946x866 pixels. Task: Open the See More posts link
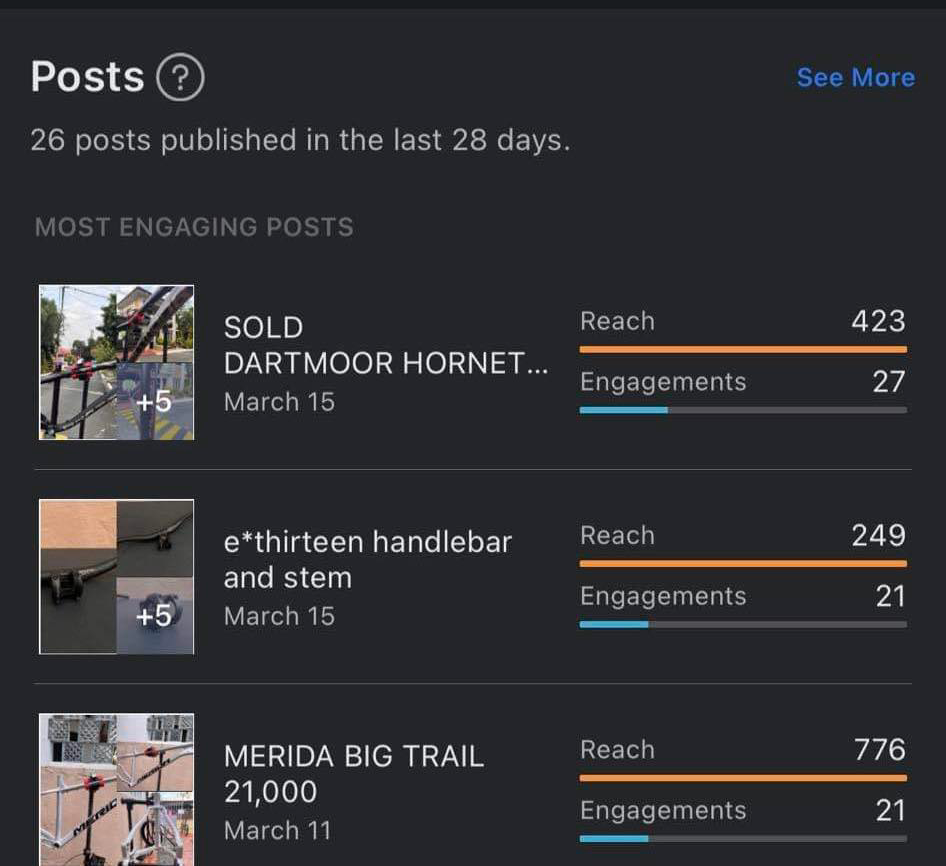(x=855, y=78)
